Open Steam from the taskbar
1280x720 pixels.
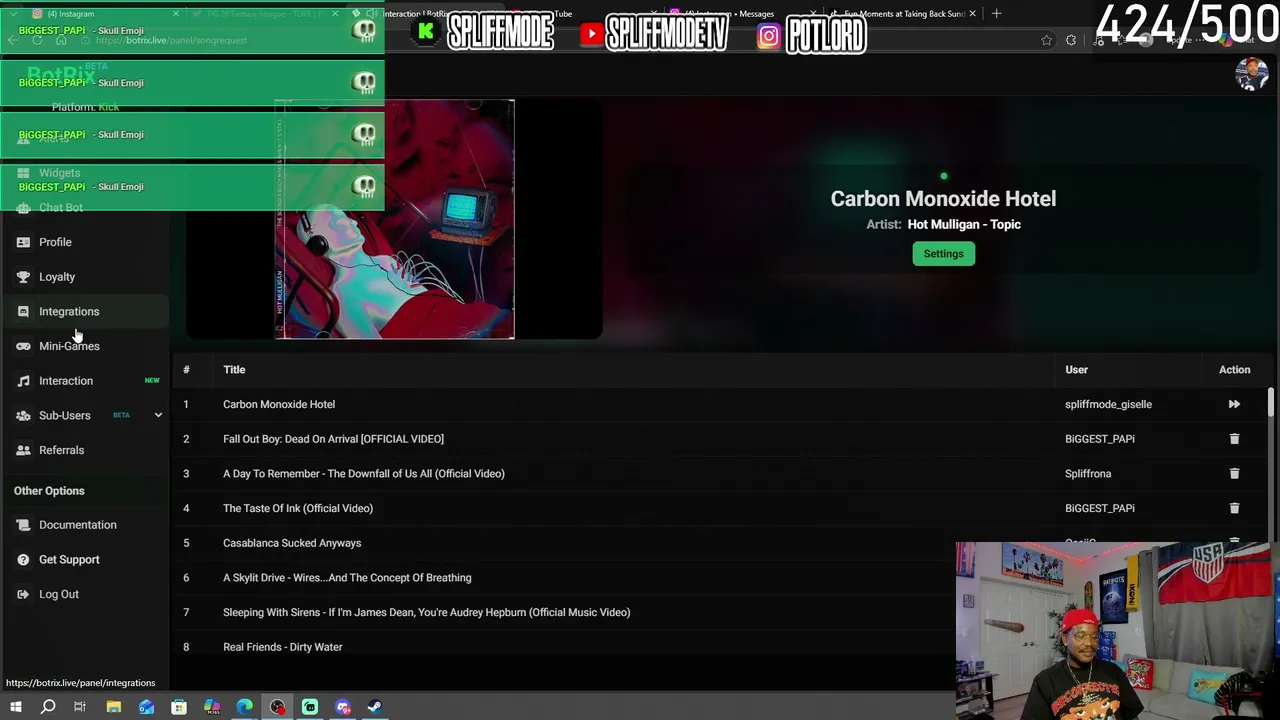point(375,707)
